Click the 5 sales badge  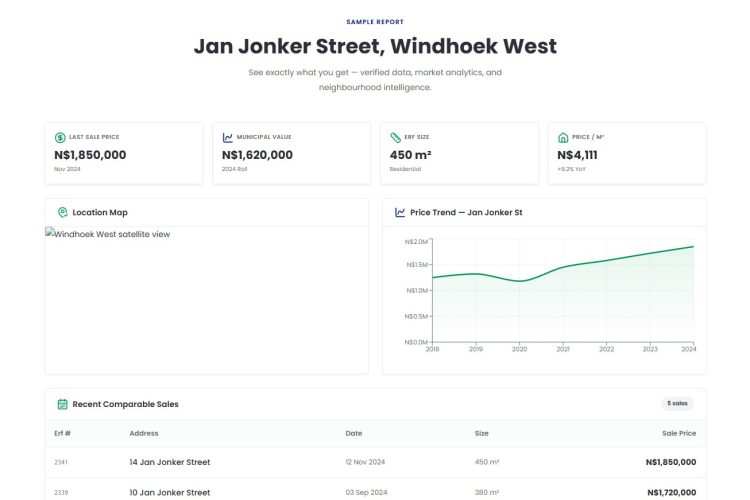pyautogui.click(x=677, y=404)
